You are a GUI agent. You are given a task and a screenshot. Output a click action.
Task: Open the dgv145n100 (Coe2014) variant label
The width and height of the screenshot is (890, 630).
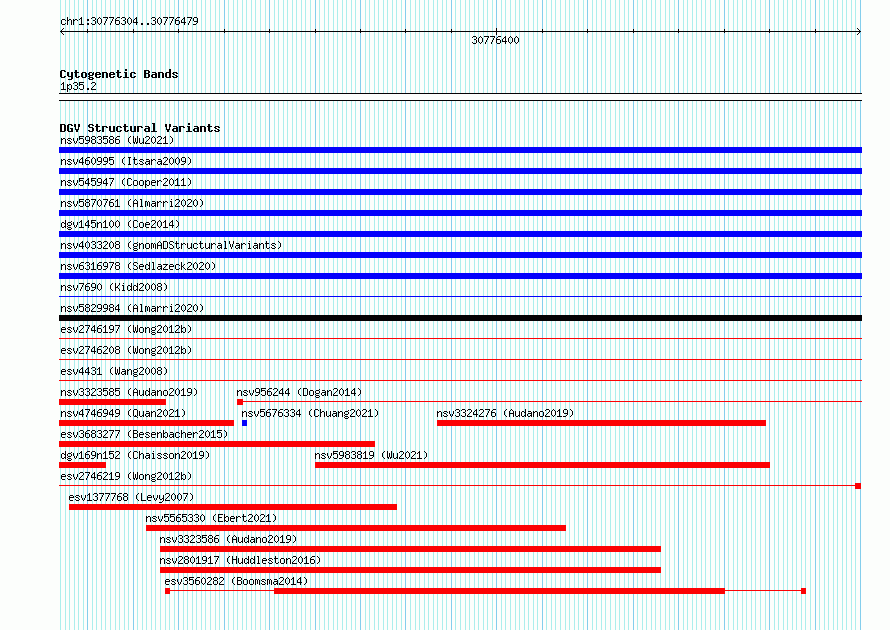(120, 224)
